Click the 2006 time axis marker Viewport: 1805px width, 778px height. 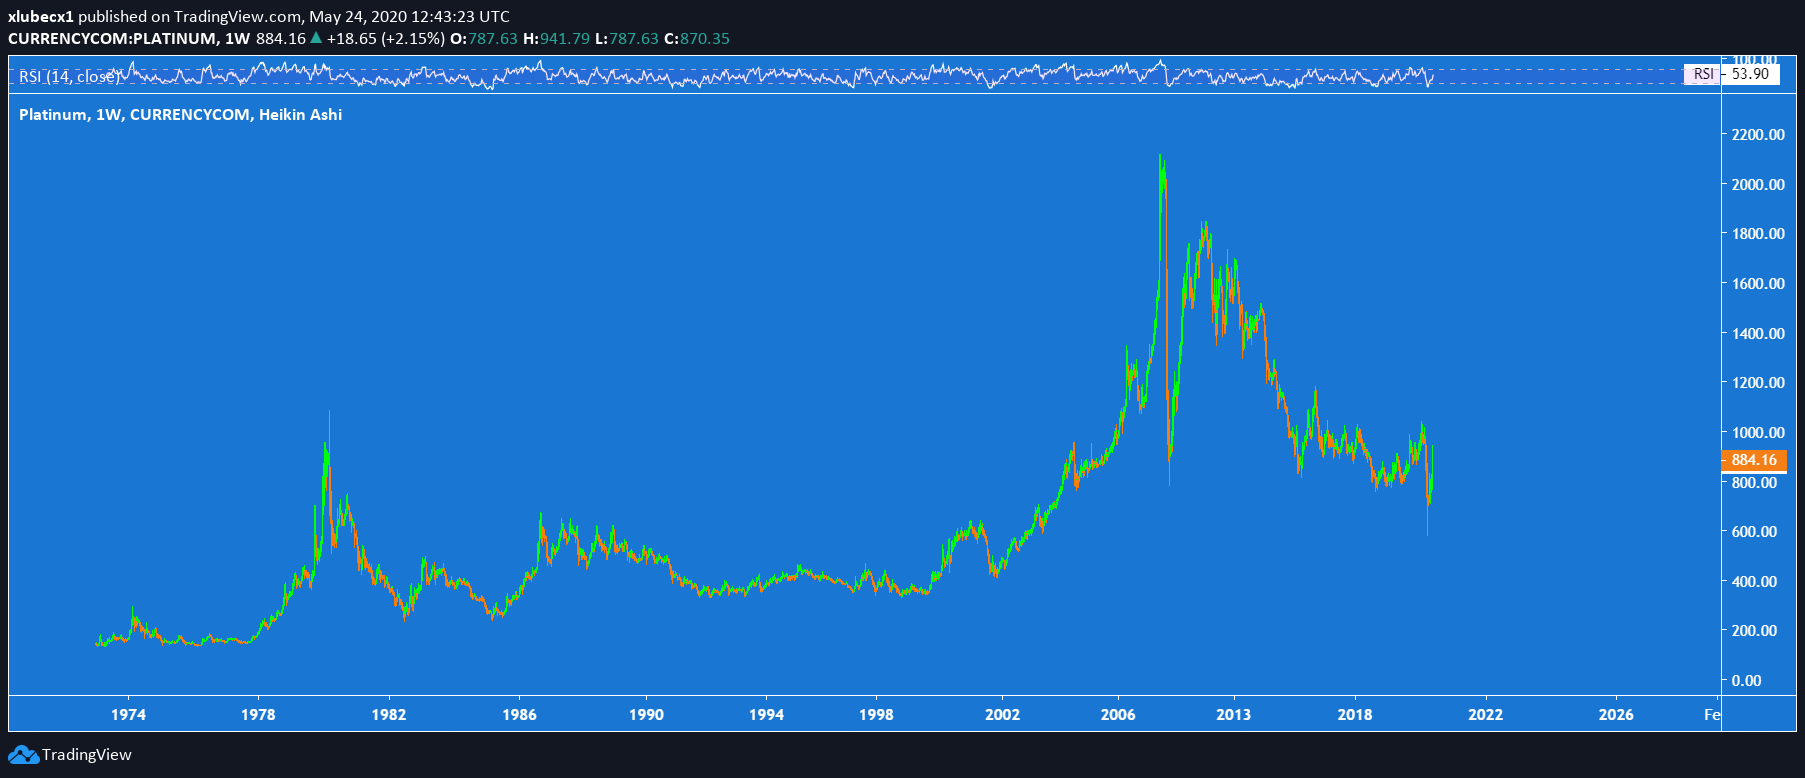tap(1118, 714)
